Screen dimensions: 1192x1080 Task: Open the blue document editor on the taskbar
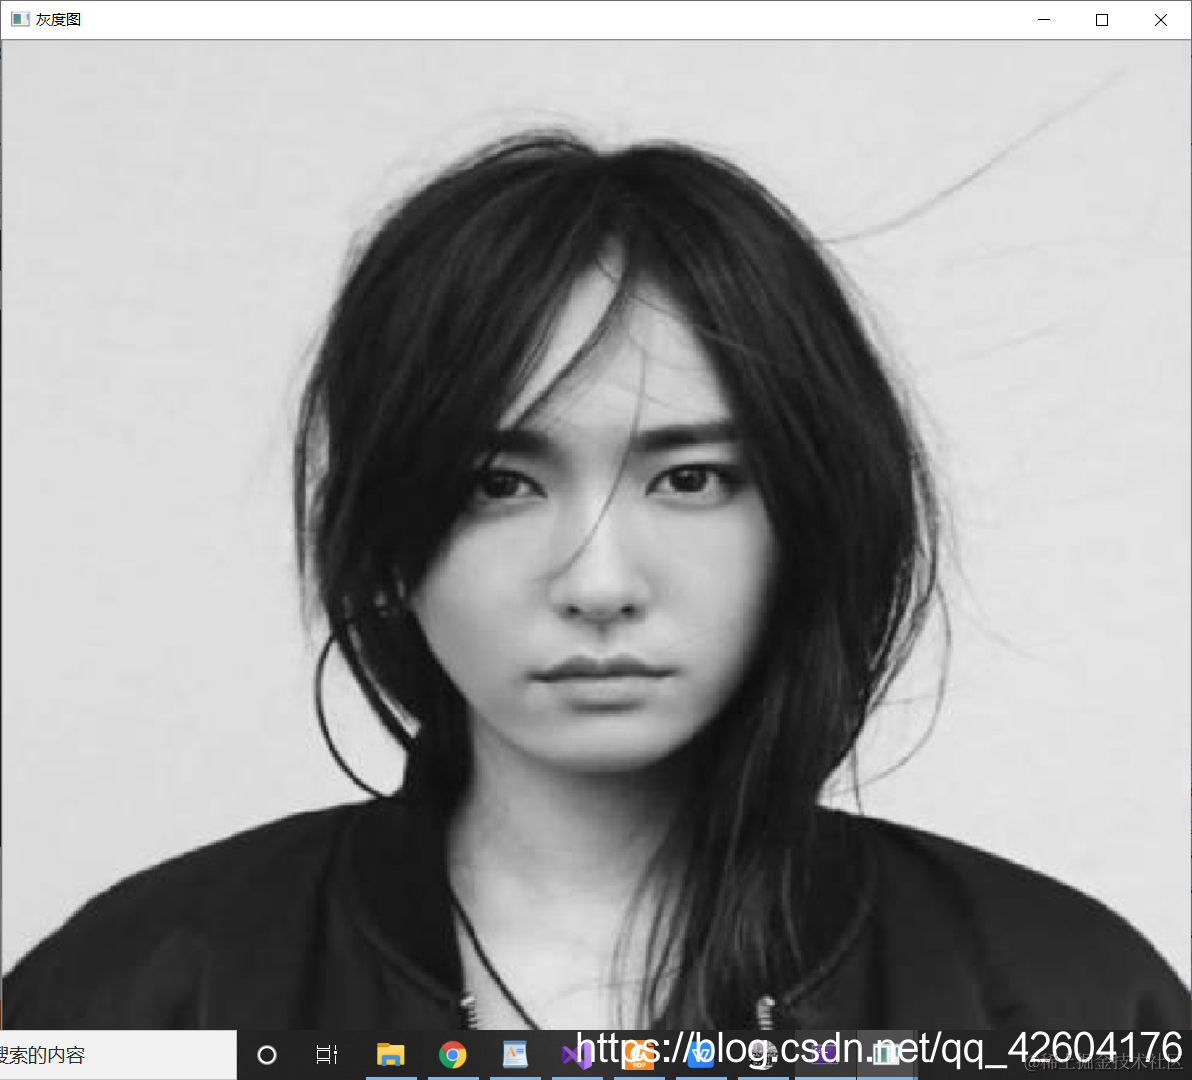515,1053
